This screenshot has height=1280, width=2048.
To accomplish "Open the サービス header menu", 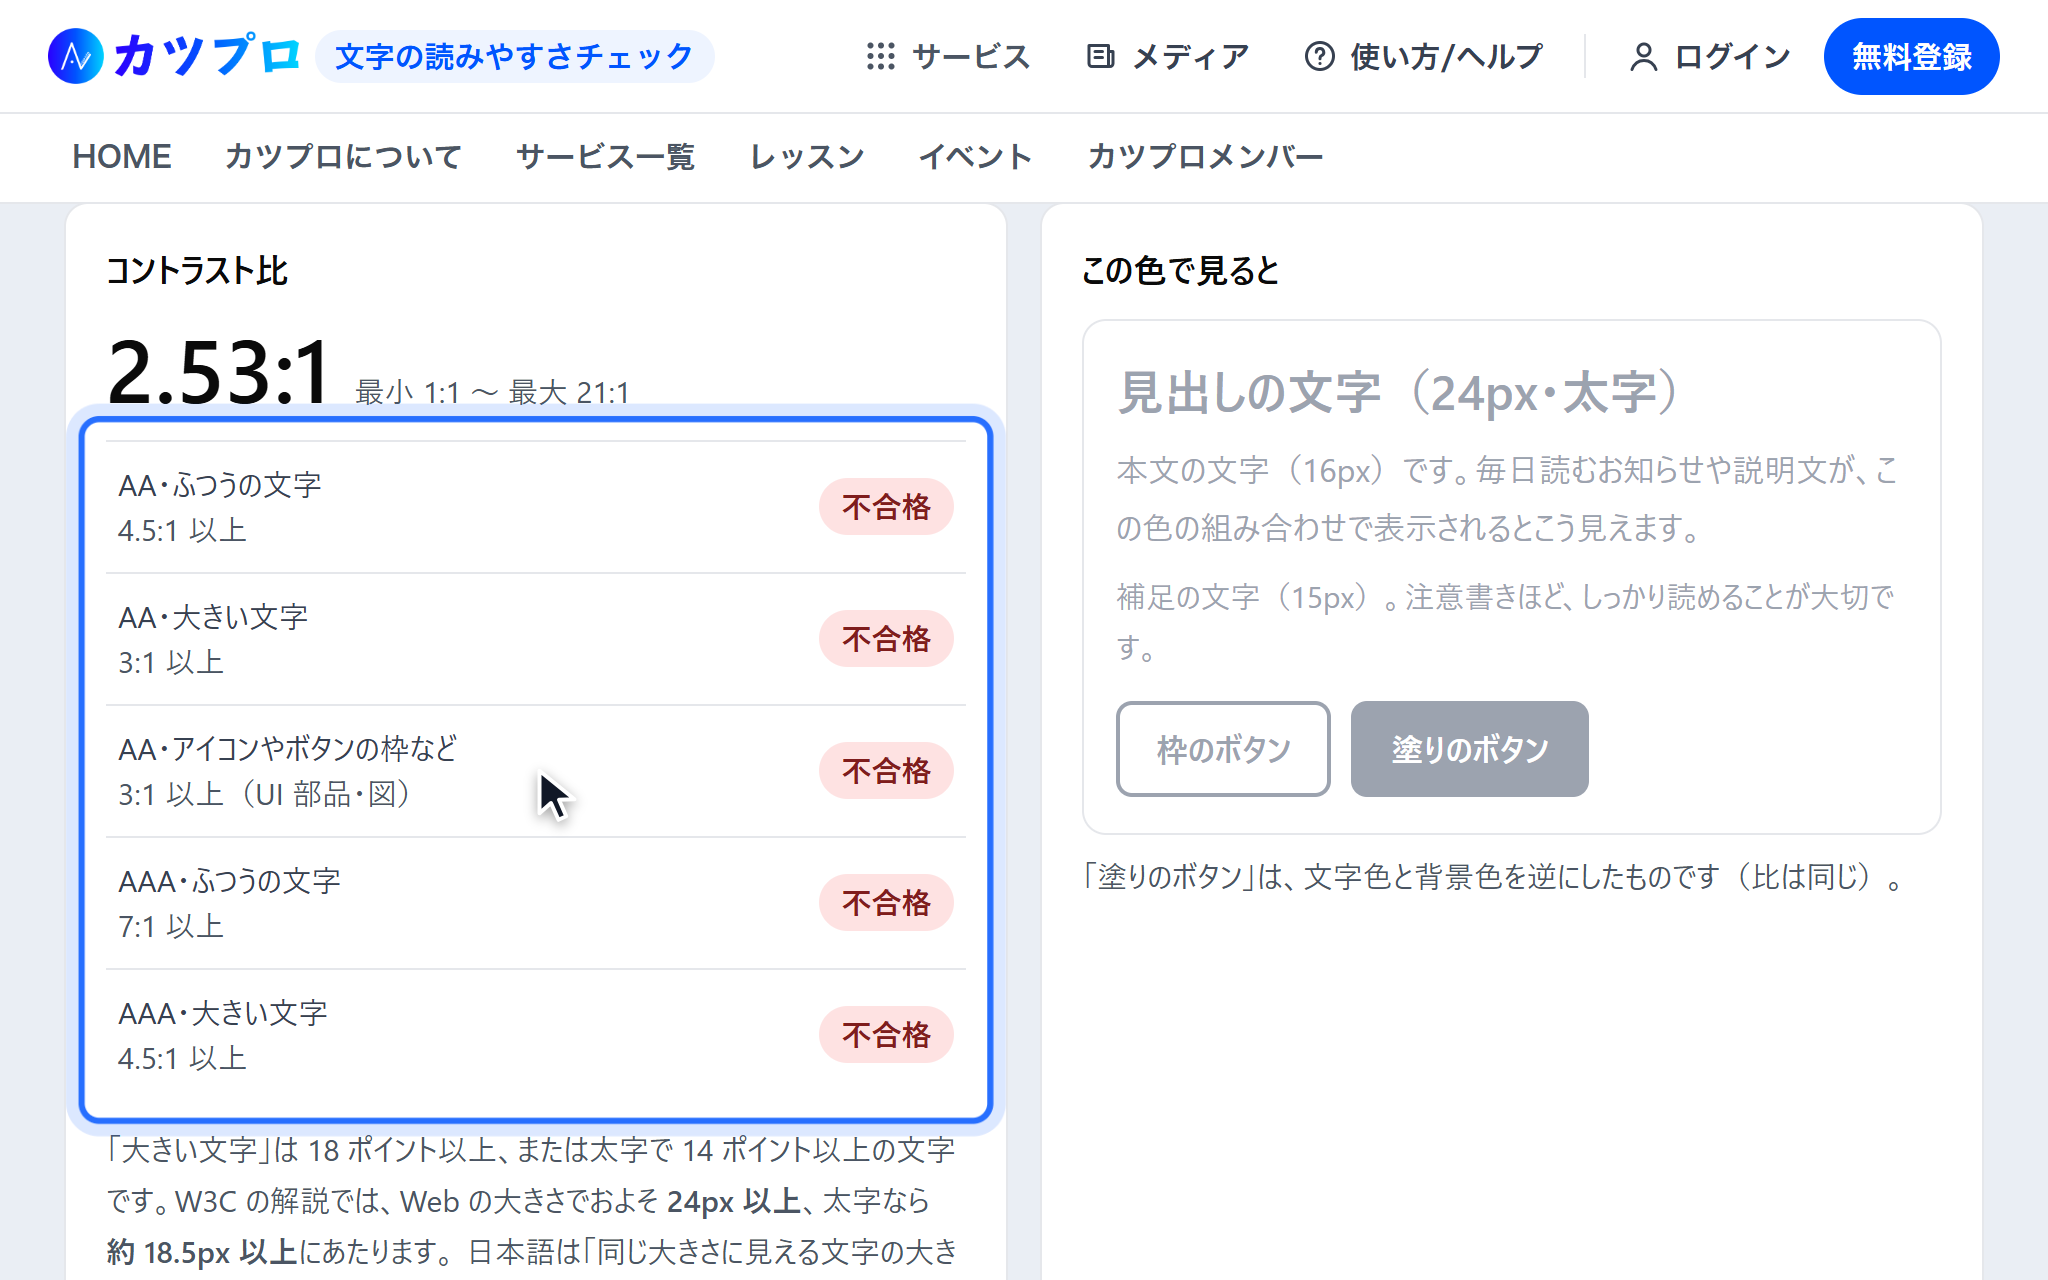I will (948, 56).
